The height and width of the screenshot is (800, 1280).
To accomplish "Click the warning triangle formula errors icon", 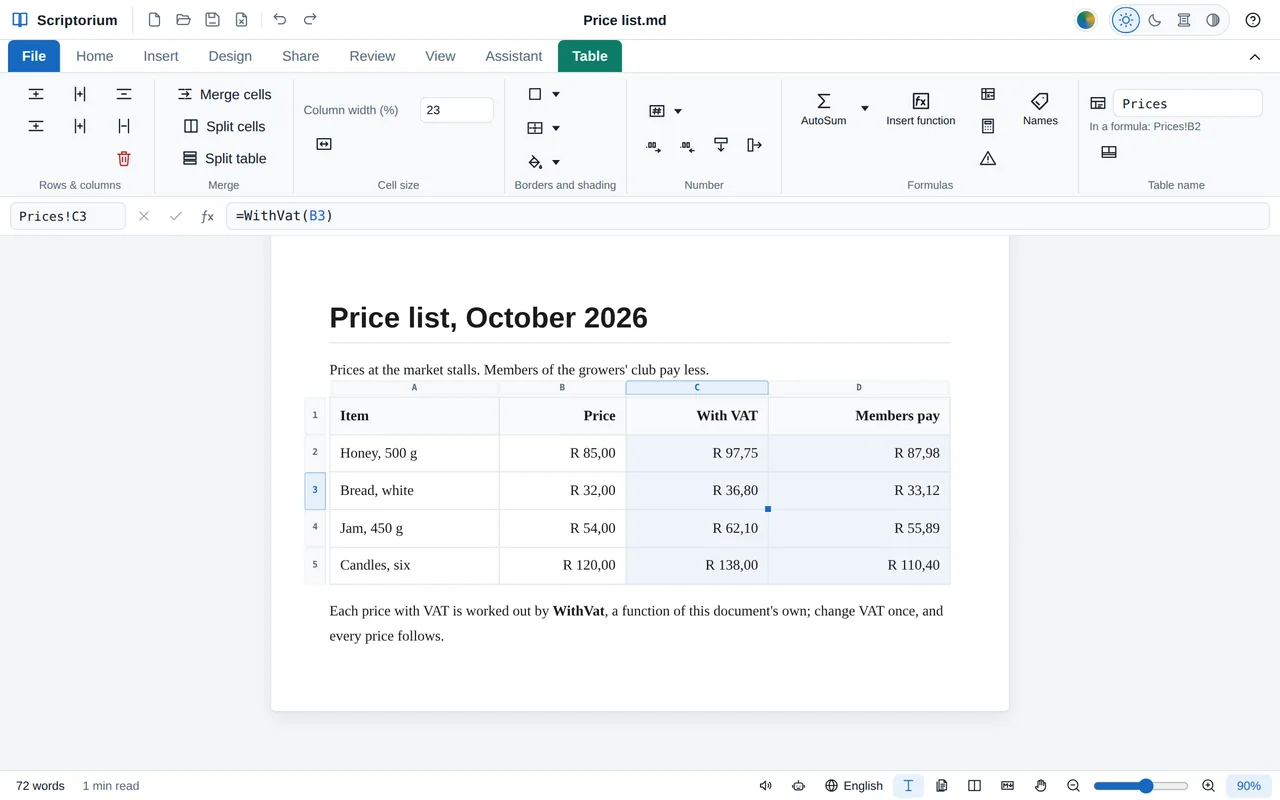I will click(x=988, y=158).
